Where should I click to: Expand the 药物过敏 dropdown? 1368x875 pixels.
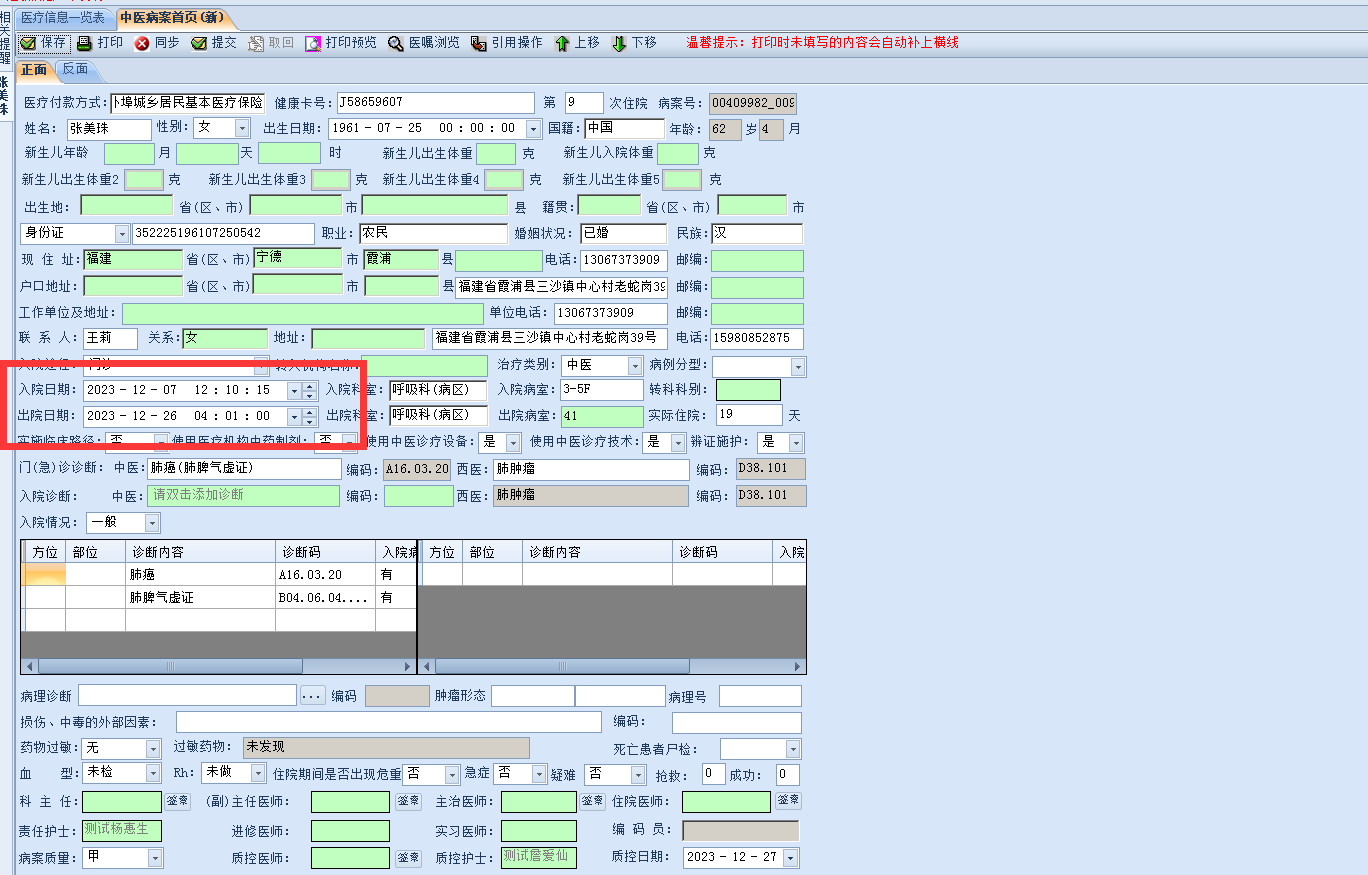tap(153, 748)
